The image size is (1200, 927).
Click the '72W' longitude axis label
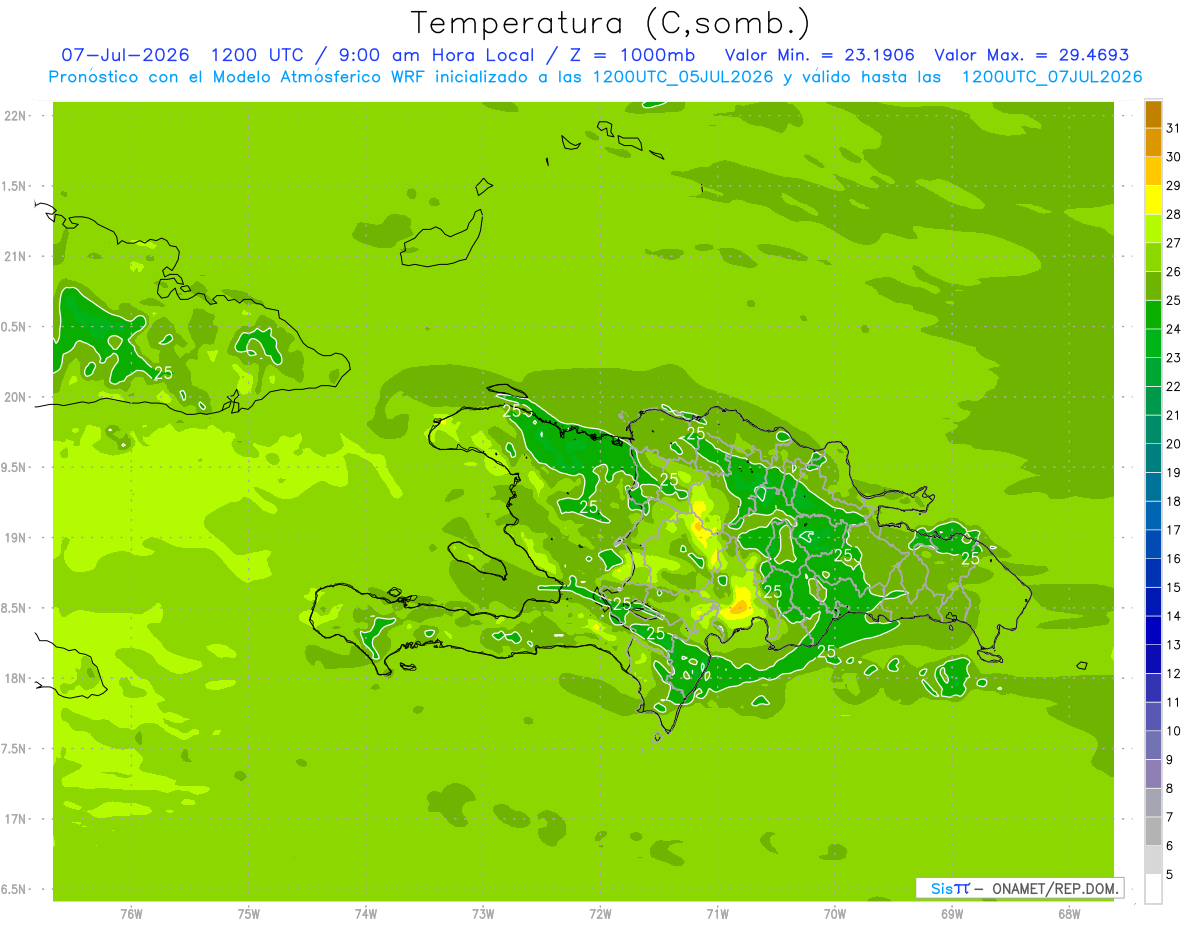[600, 914]
